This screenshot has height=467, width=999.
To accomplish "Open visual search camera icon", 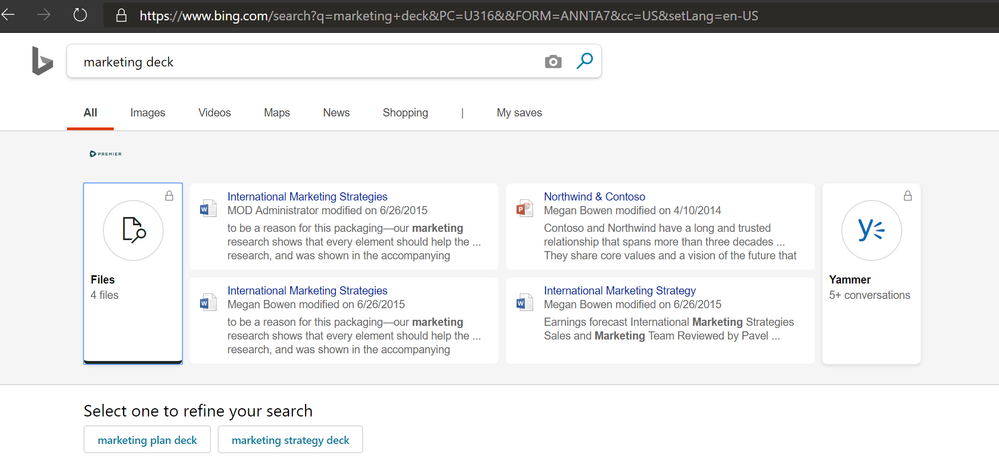I will click(x=553, y=61).
